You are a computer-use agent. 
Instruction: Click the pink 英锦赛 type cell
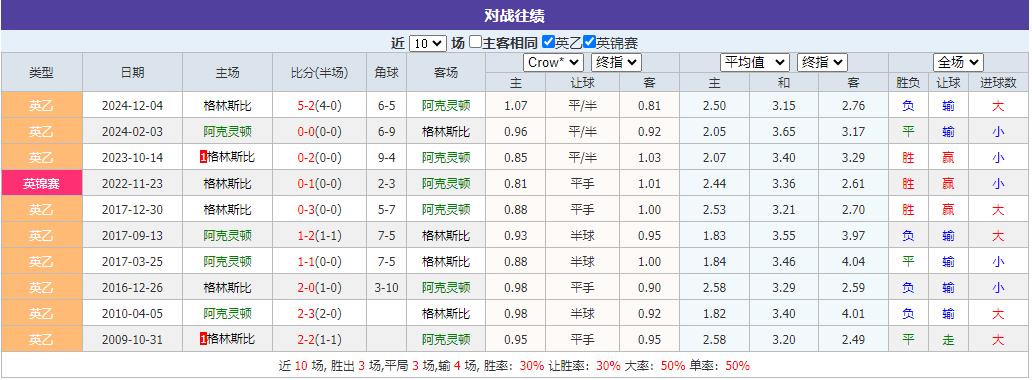(41, 184)
